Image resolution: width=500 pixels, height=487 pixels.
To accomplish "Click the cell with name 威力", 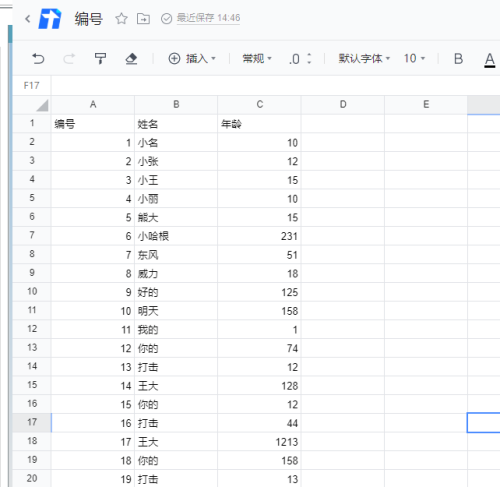I will 176,273.
